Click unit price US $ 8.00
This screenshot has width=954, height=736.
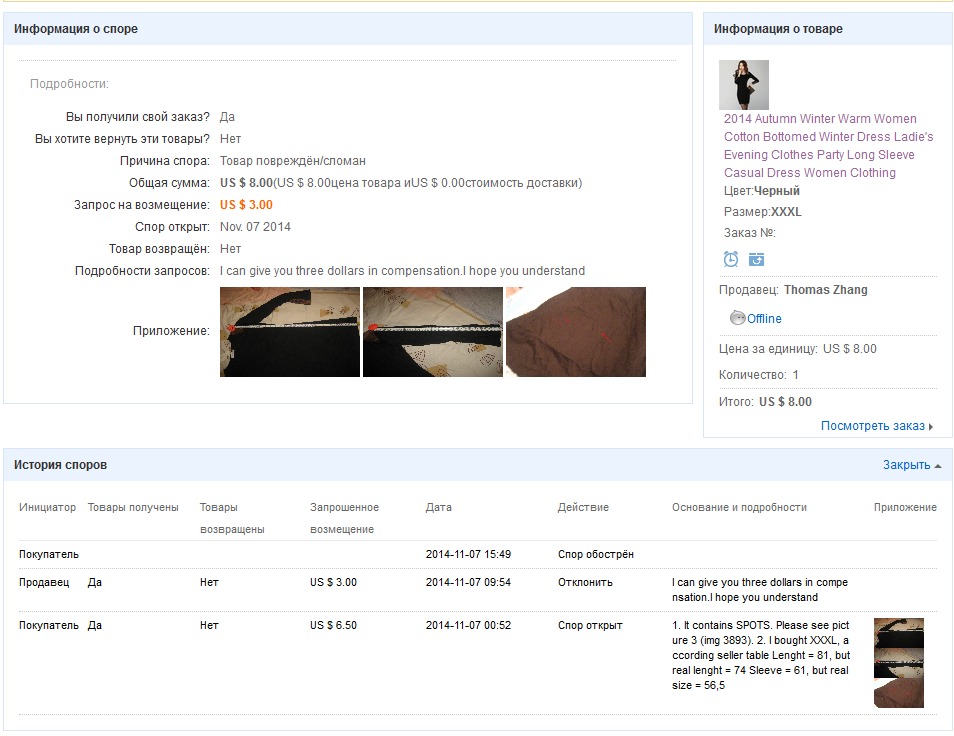[849, 349]
